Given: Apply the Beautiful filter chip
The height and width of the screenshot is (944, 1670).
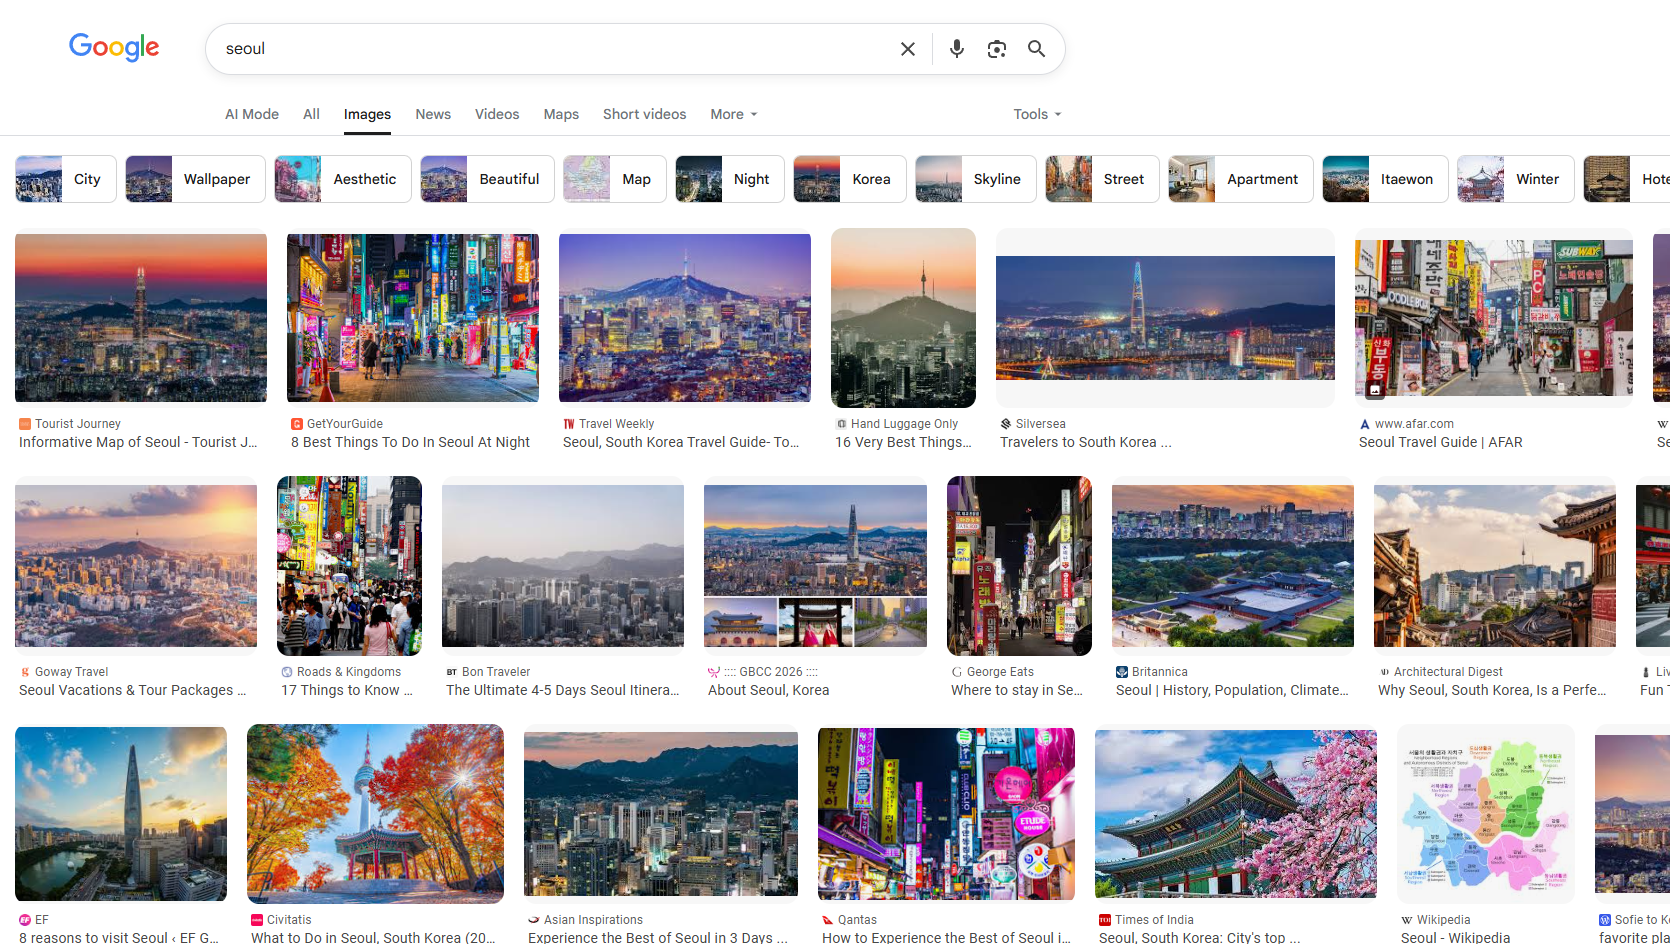Looking at the screenshot, I should coord(487,179).
